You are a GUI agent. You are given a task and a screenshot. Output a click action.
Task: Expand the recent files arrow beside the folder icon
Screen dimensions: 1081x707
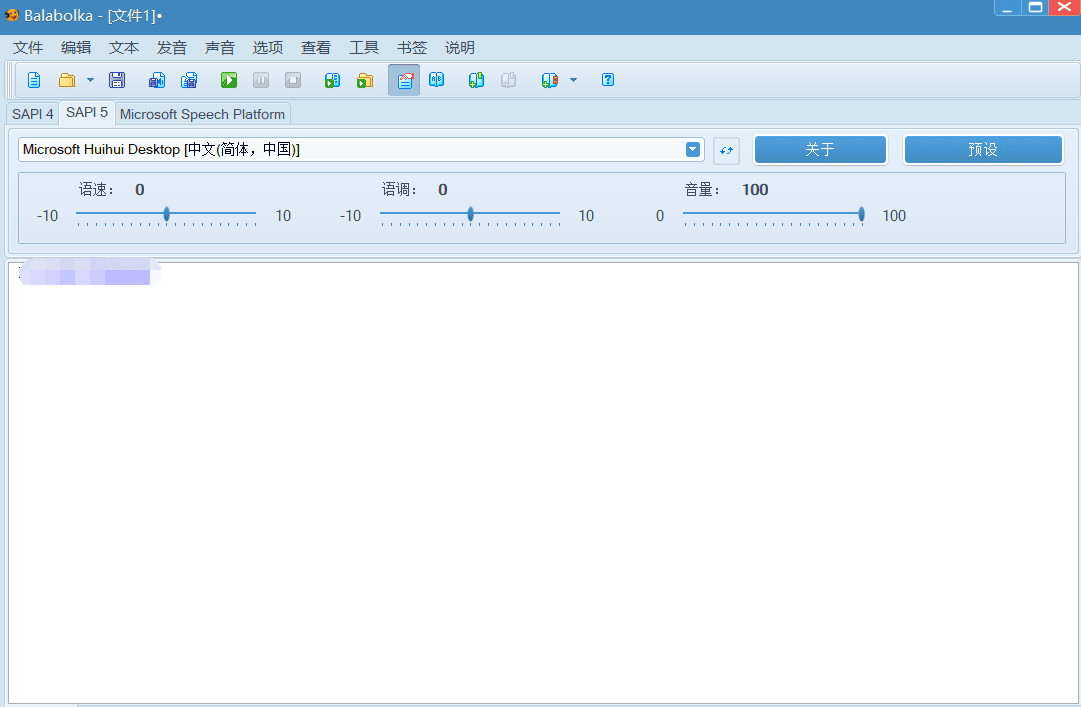click(x=90, y=80)
